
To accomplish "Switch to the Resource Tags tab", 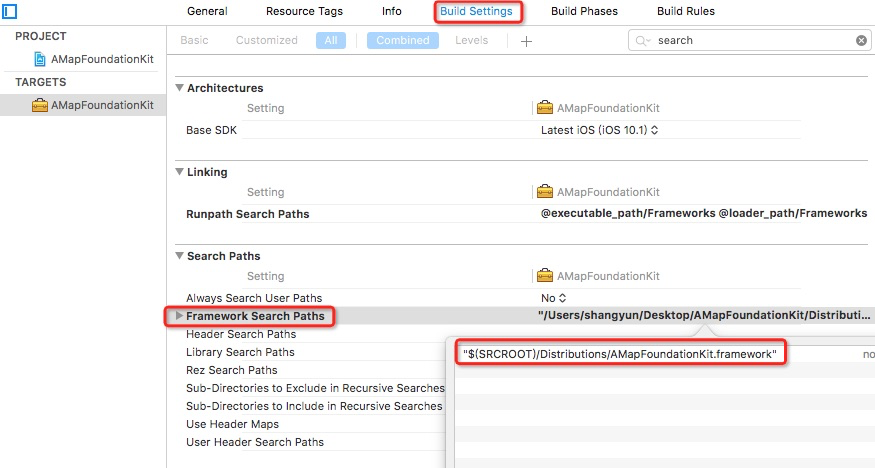I will tap(304, 12).
